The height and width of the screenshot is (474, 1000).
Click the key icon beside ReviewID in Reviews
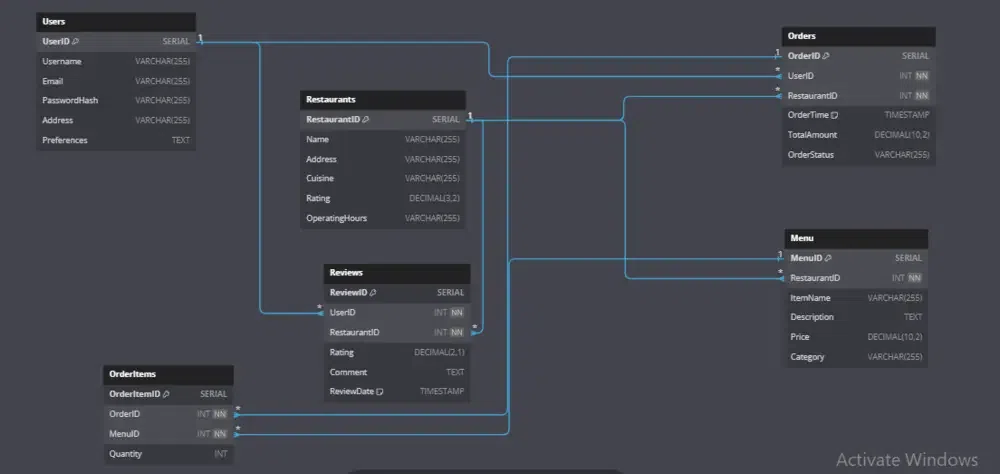click(373, 293)
